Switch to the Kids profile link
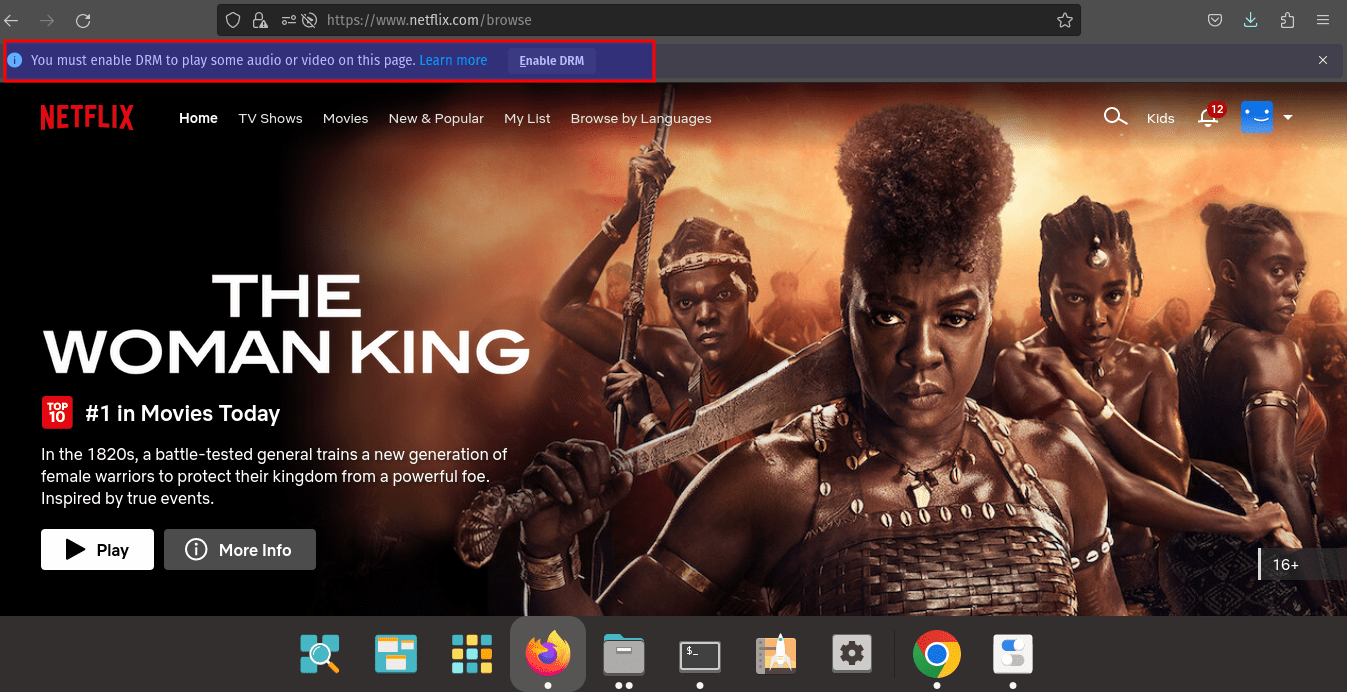Screen dimensions: 1347x692 click(x=1160, y=118)
